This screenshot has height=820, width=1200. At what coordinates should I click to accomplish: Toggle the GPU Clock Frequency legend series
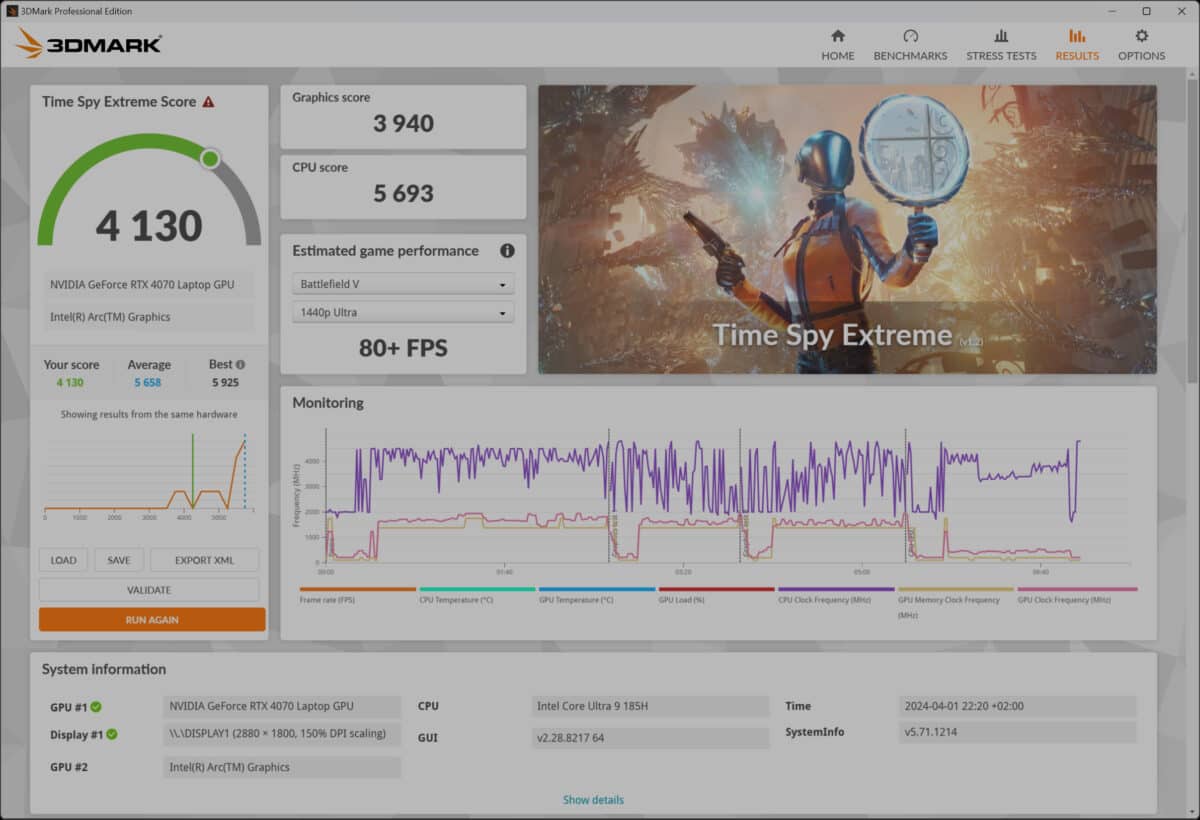coord(1076,595)
